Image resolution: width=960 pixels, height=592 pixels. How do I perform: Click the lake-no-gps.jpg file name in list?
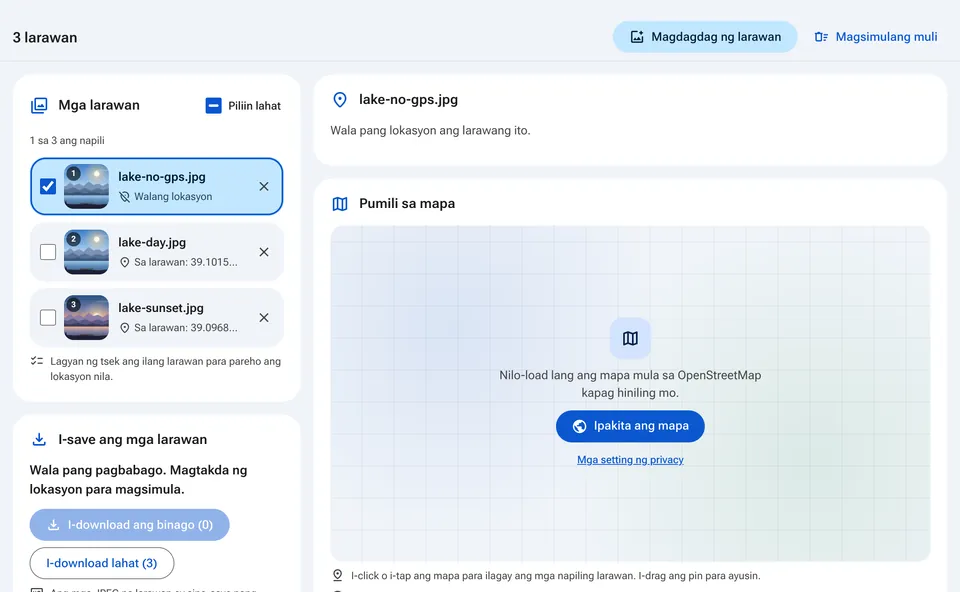(x=162, y=177)
